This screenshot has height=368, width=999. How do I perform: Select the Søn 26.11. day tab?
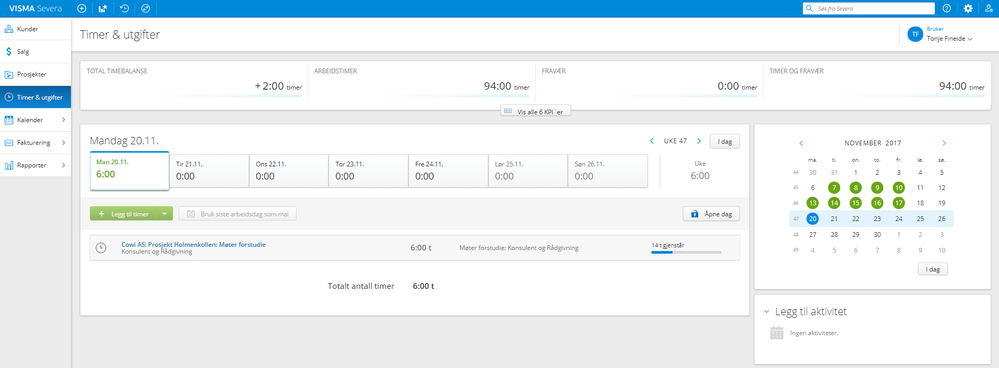tap(607, 171)
